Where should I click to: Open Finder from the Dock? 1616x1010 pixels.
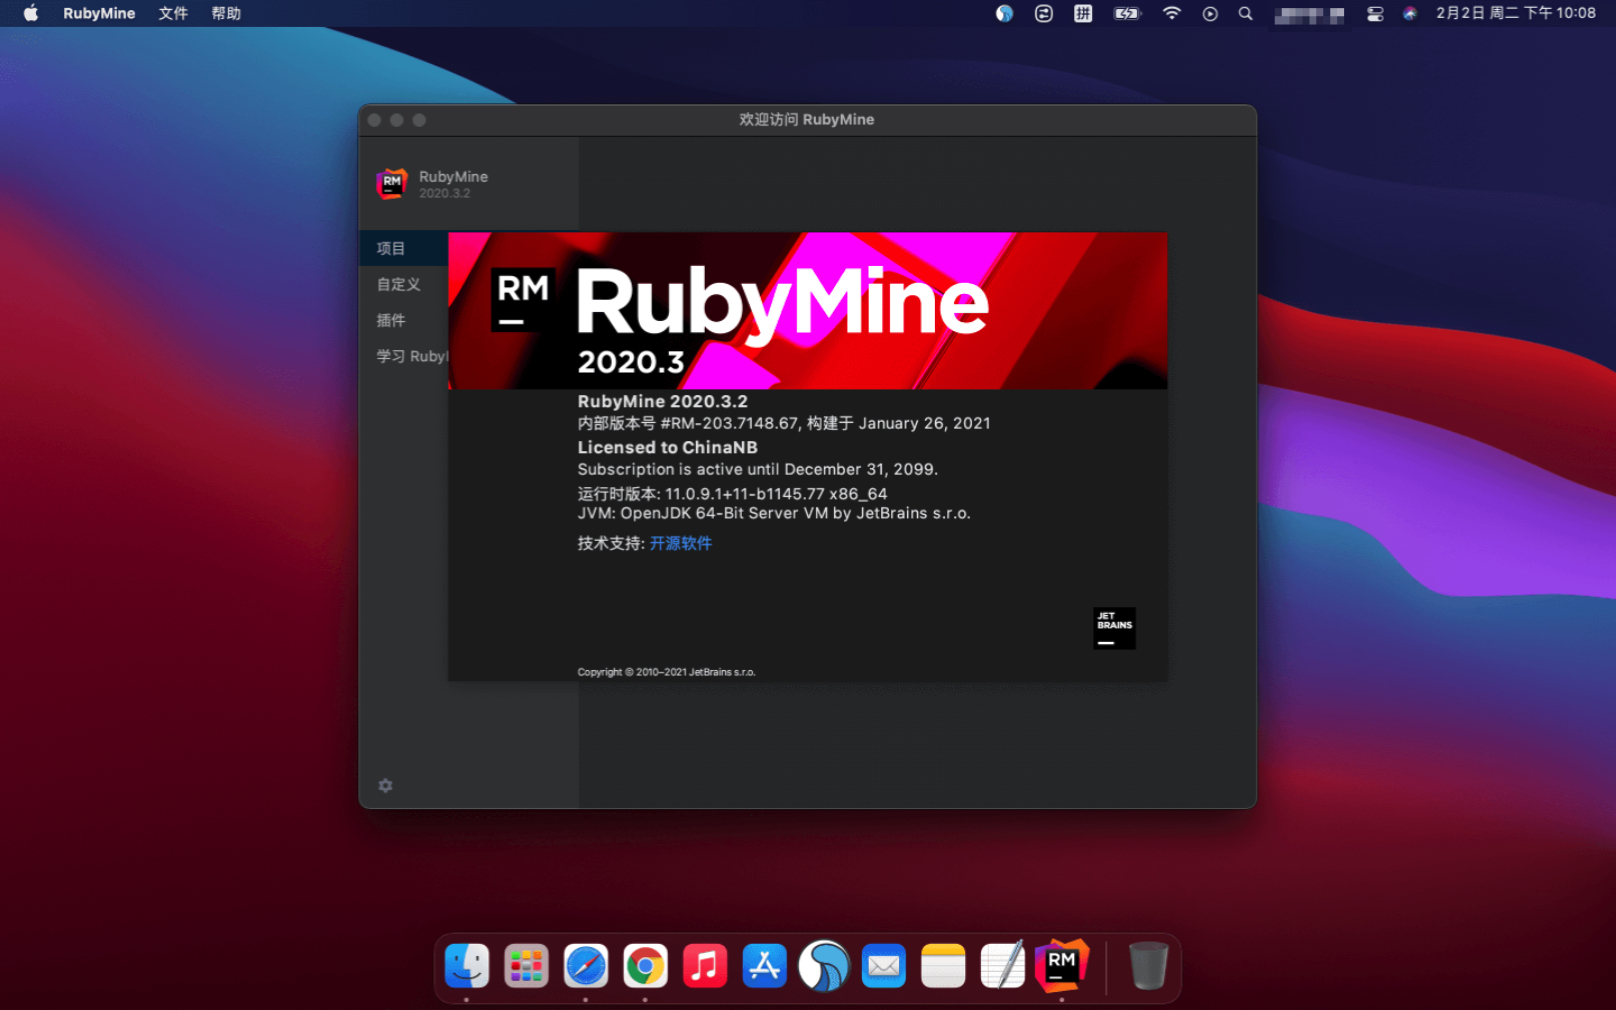click(467, 966)
